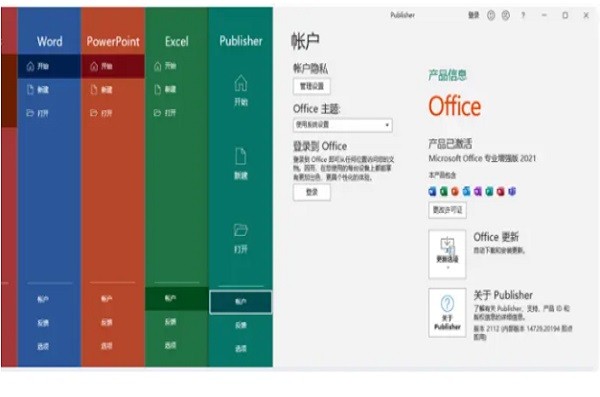
Task: Select the highlighted 帐户 item in Publisher
Action: coord(241,302)
